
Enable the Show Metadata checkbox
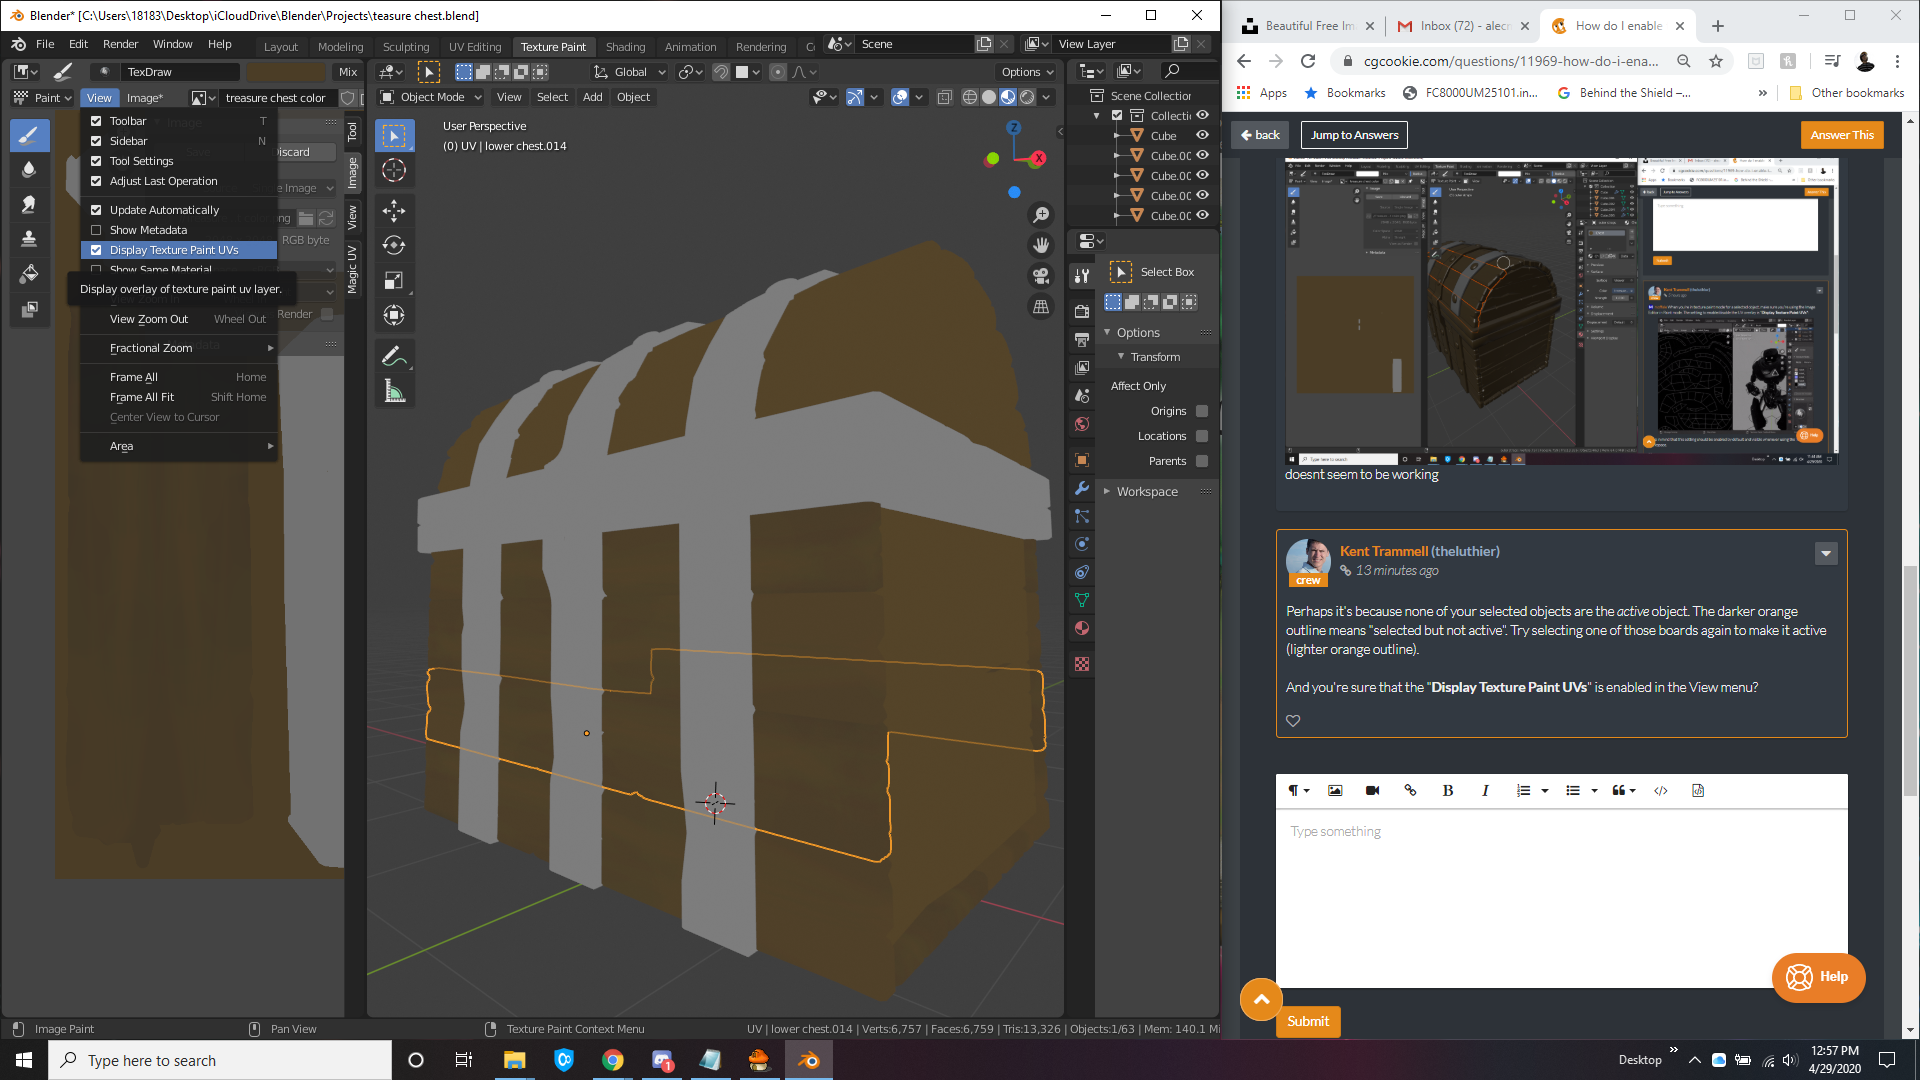[96, 230]
